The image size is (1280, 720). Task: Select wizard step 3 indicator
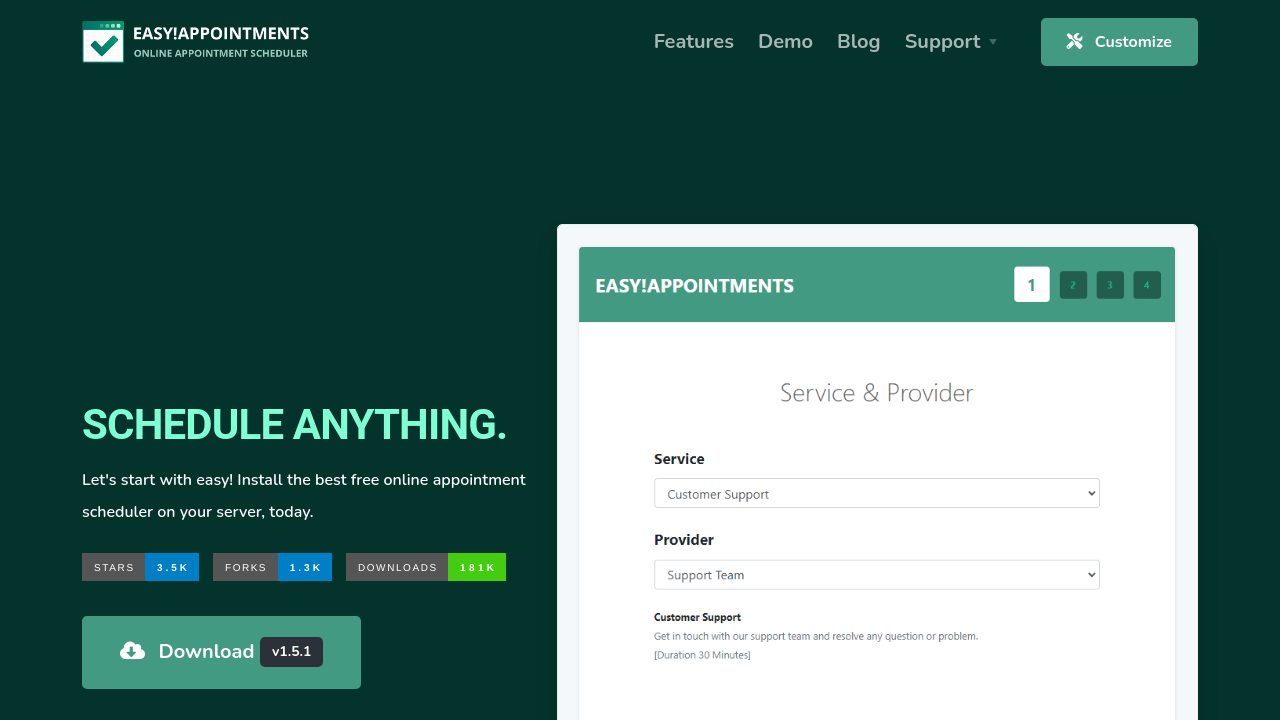(1110, 285)
